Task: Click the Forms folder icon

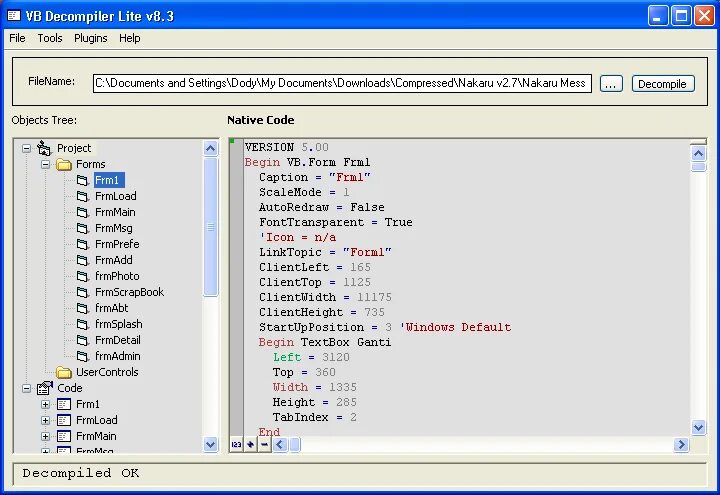Action: (64, 164)
